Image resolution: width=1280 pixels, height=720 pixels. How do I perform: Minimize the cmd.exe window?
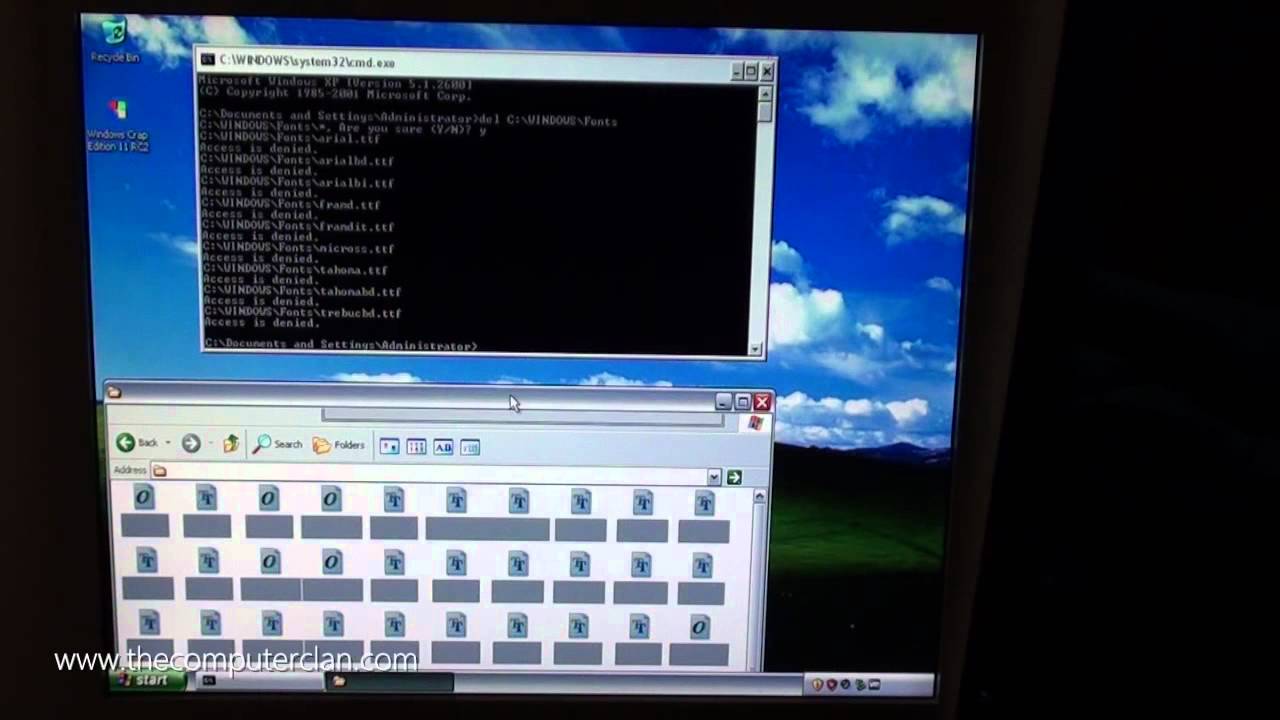click(x=735, y=71)
